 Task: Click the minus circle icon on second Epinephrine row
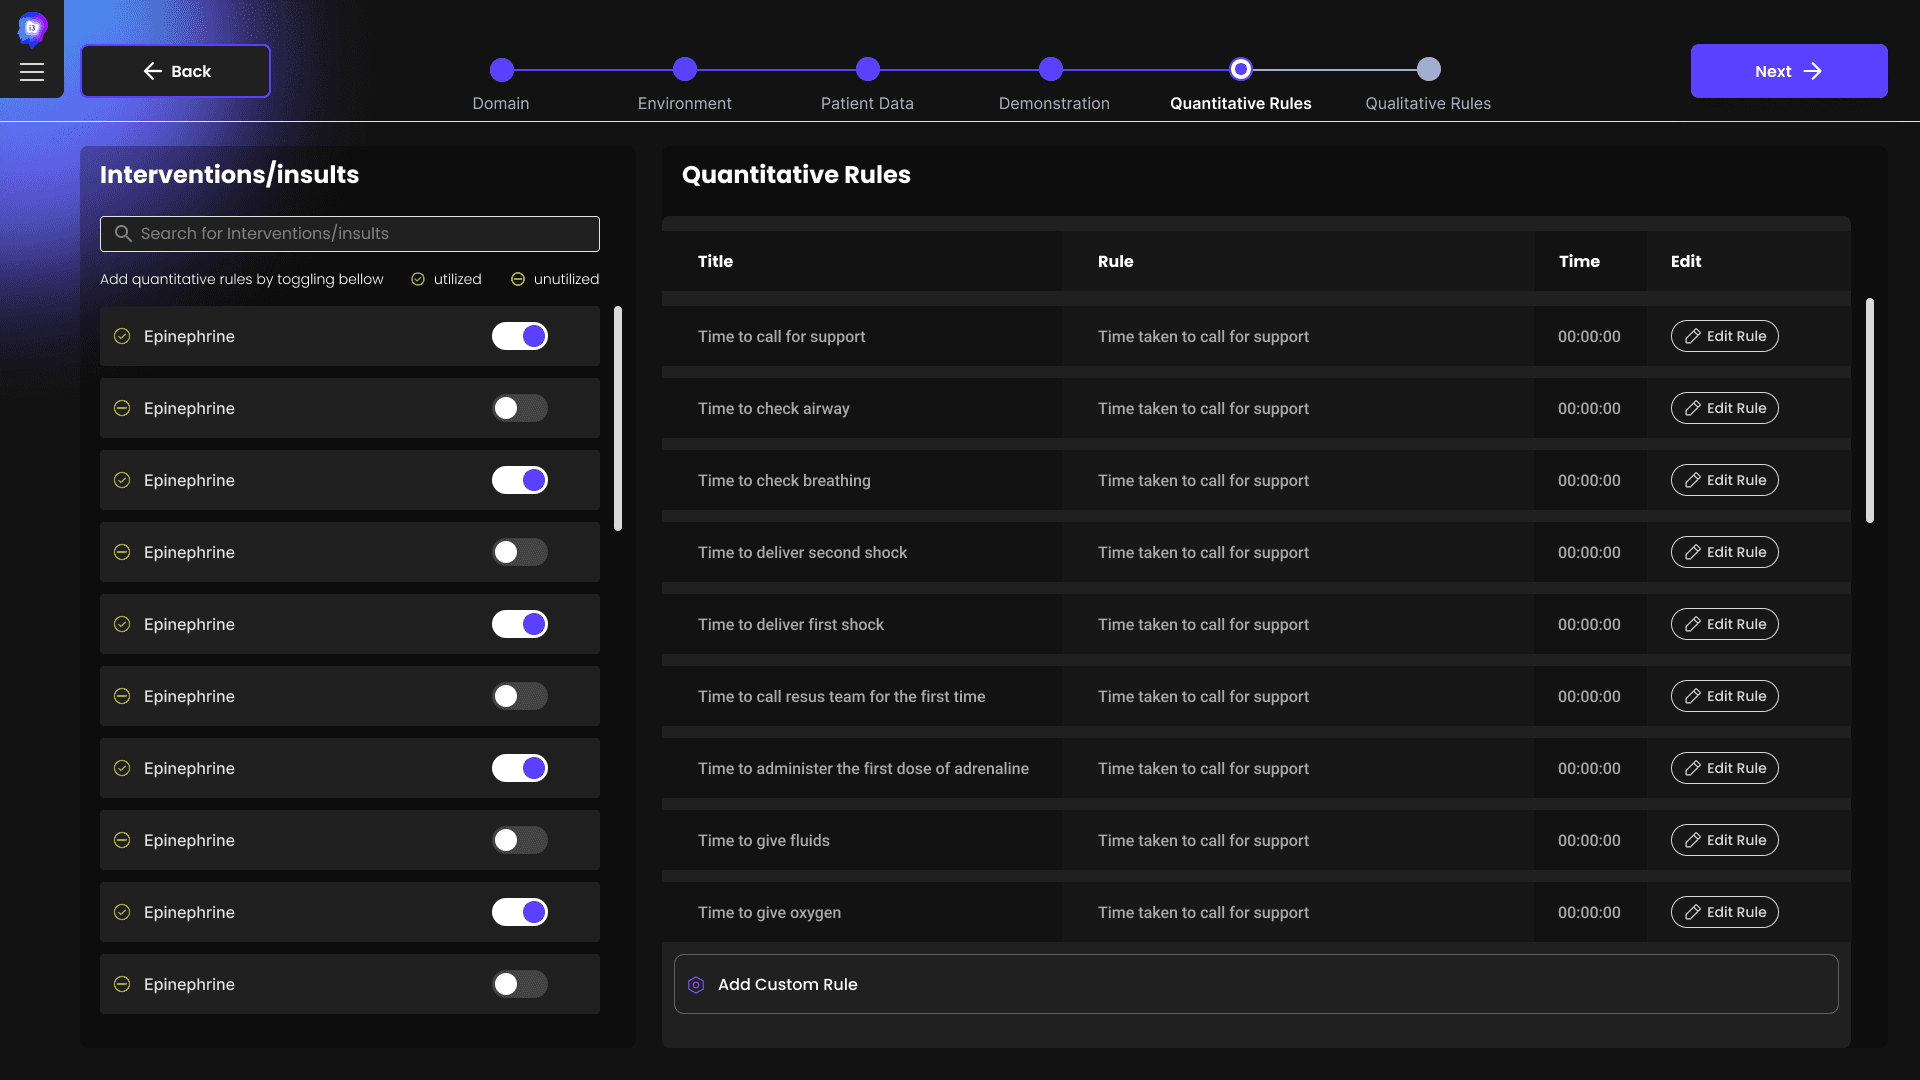tap(122, 409)
